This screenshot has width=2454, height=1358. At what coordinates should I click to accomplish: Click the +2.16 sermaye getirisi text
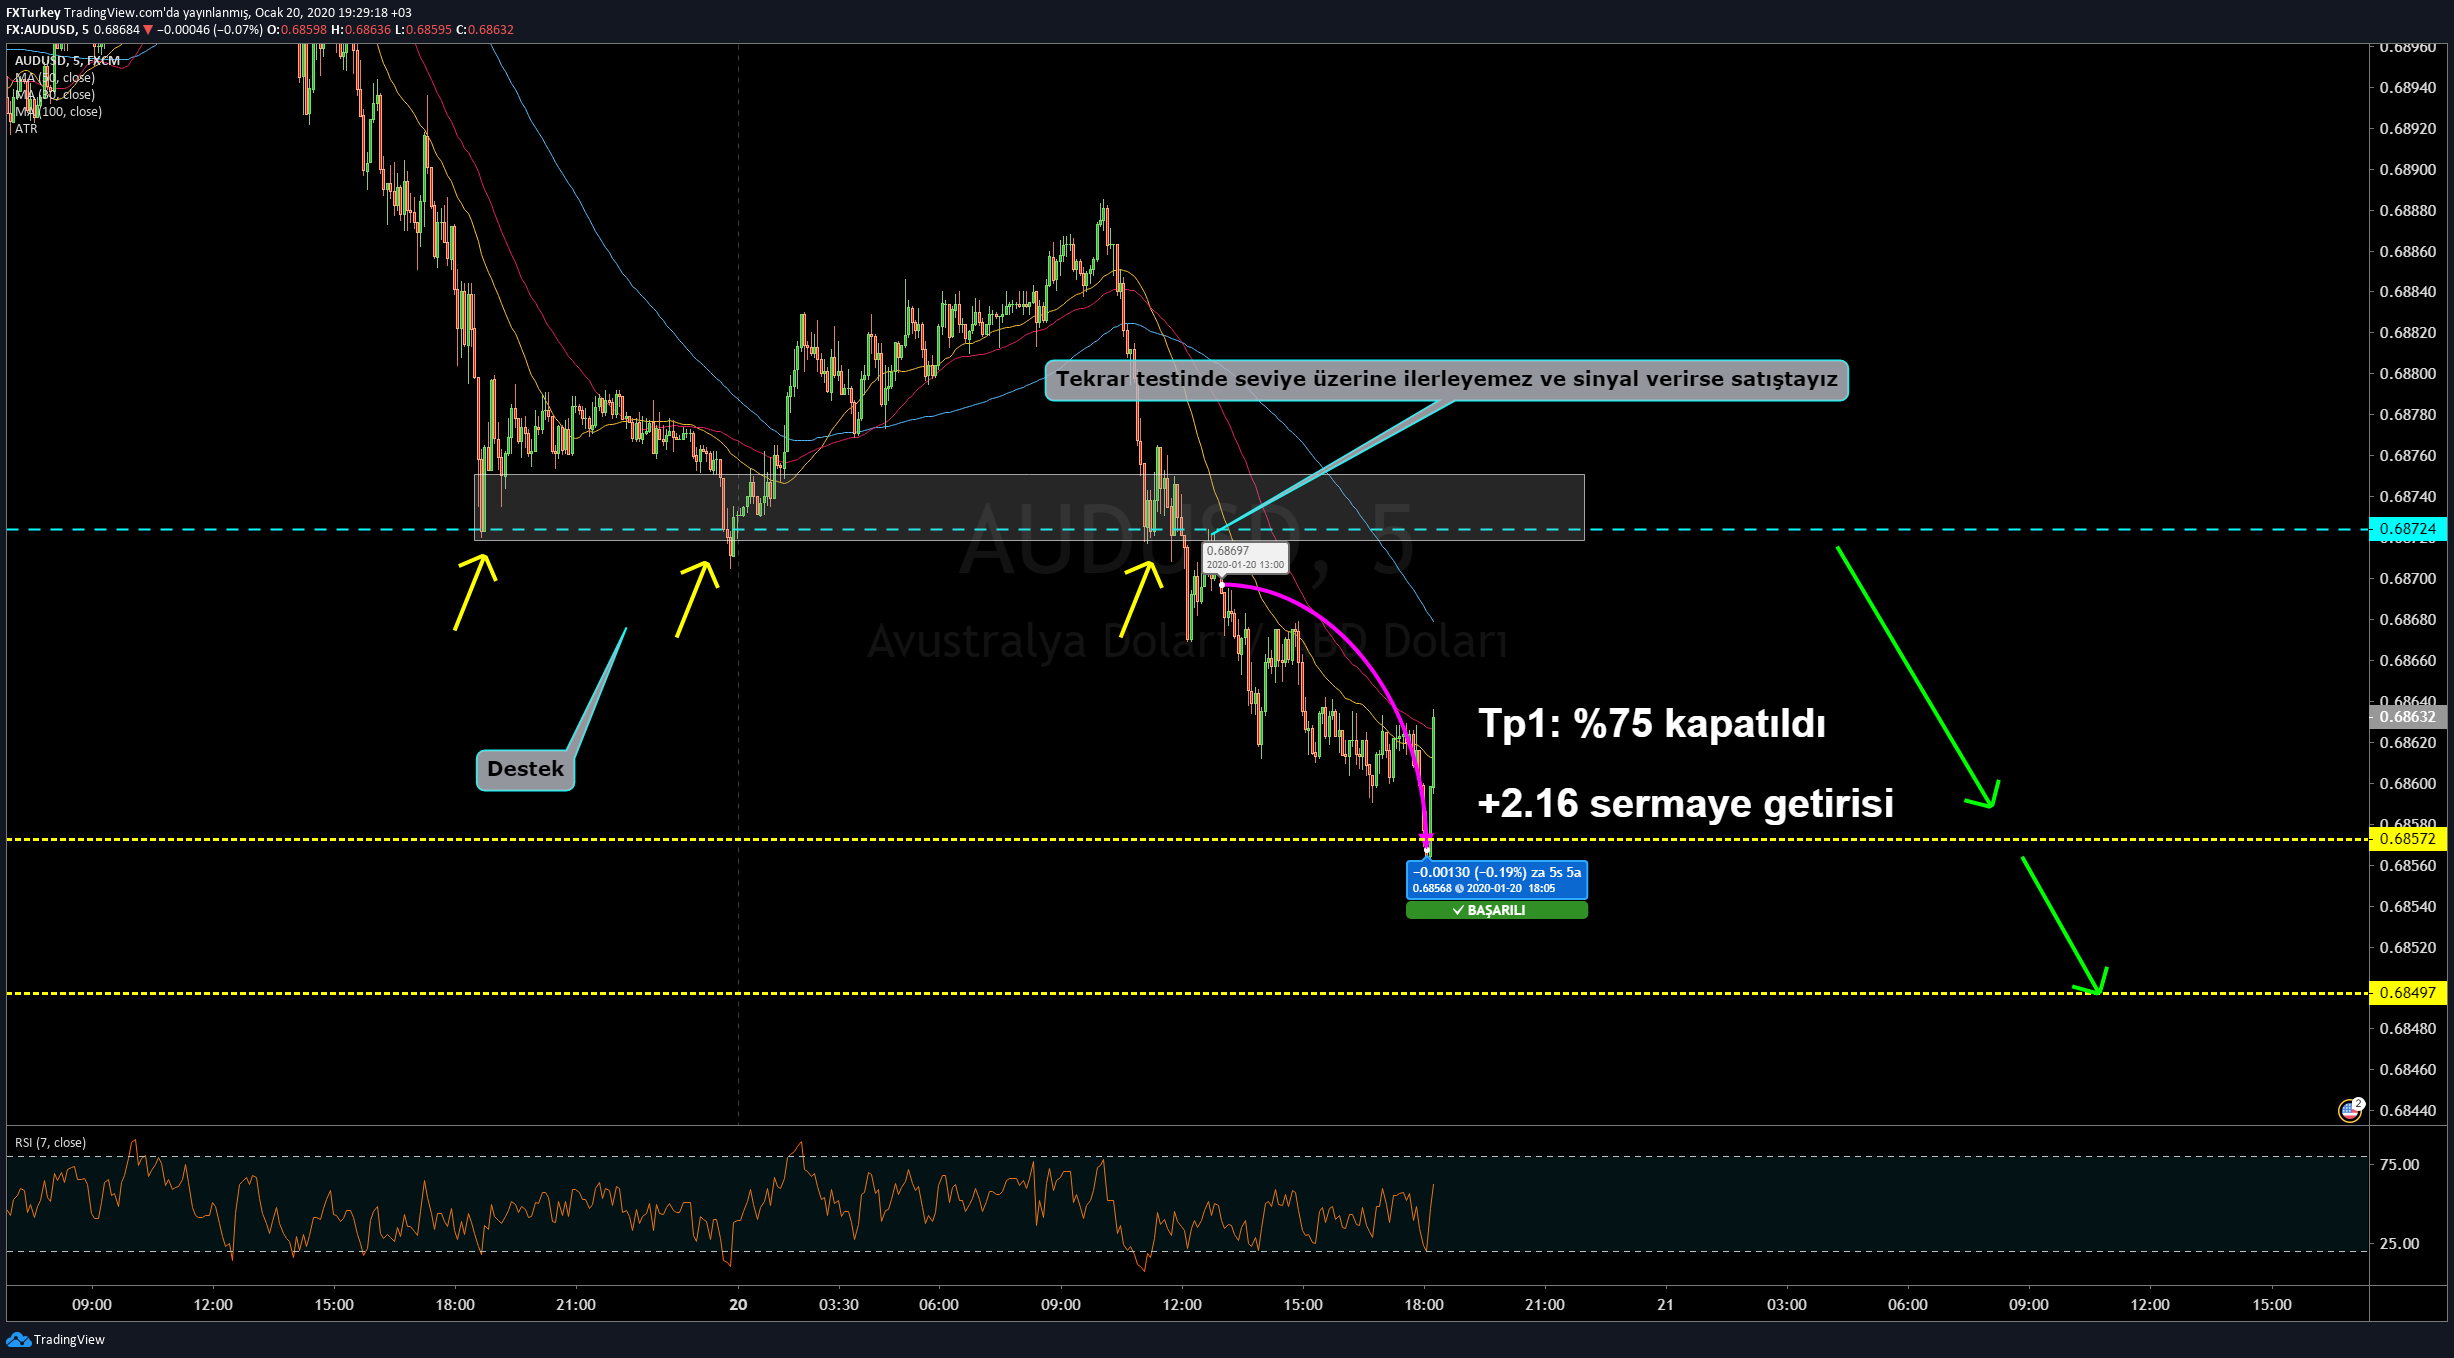(x=1686, y=804)
